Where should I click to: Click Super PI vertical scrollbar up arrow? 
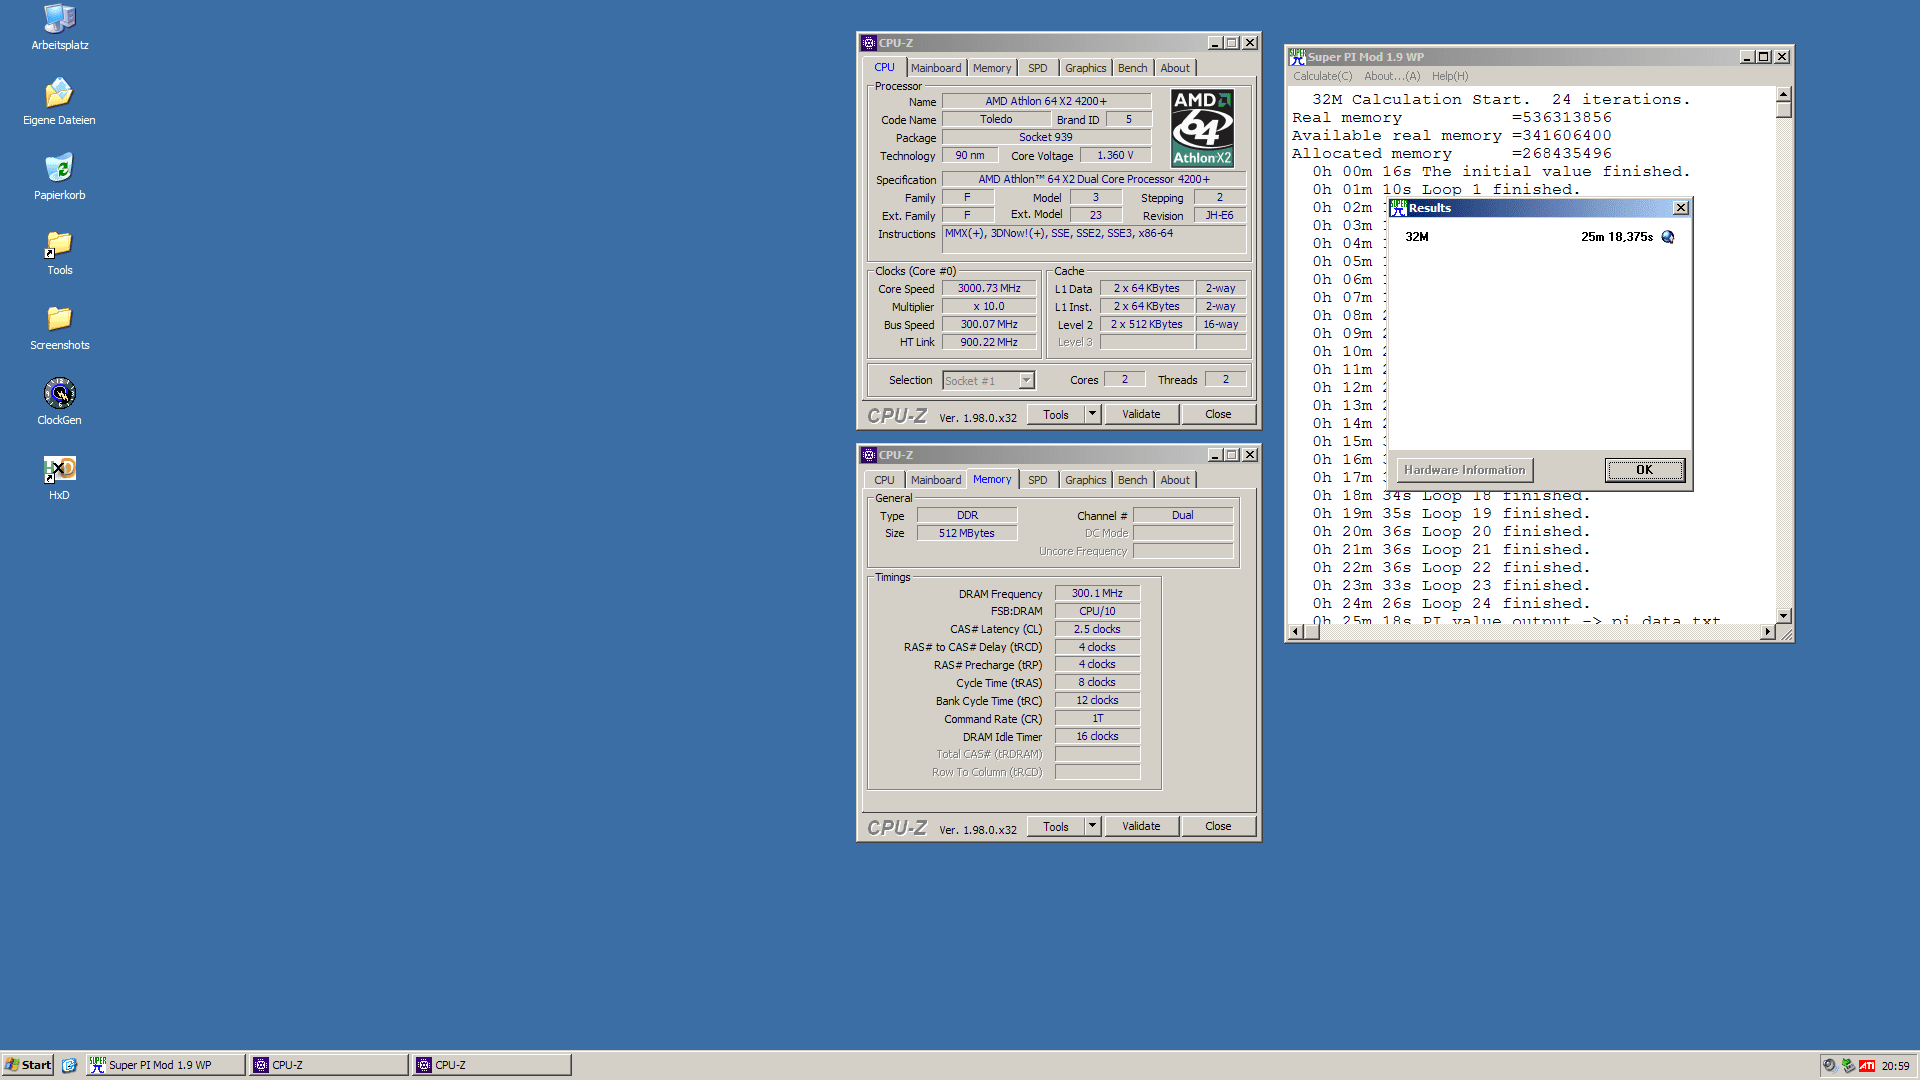1784,95
